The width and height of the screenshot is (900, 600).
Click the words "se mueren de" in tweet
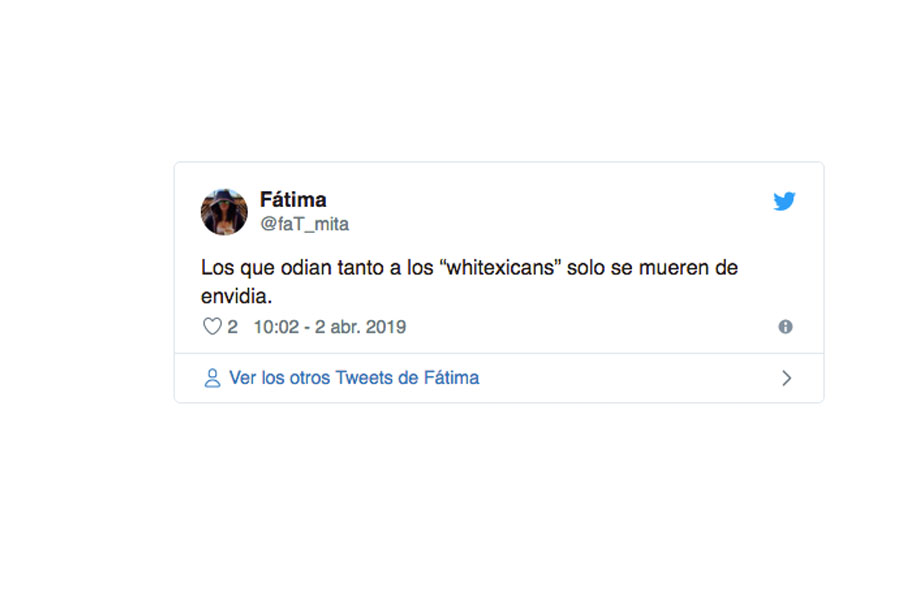point(674,268)
